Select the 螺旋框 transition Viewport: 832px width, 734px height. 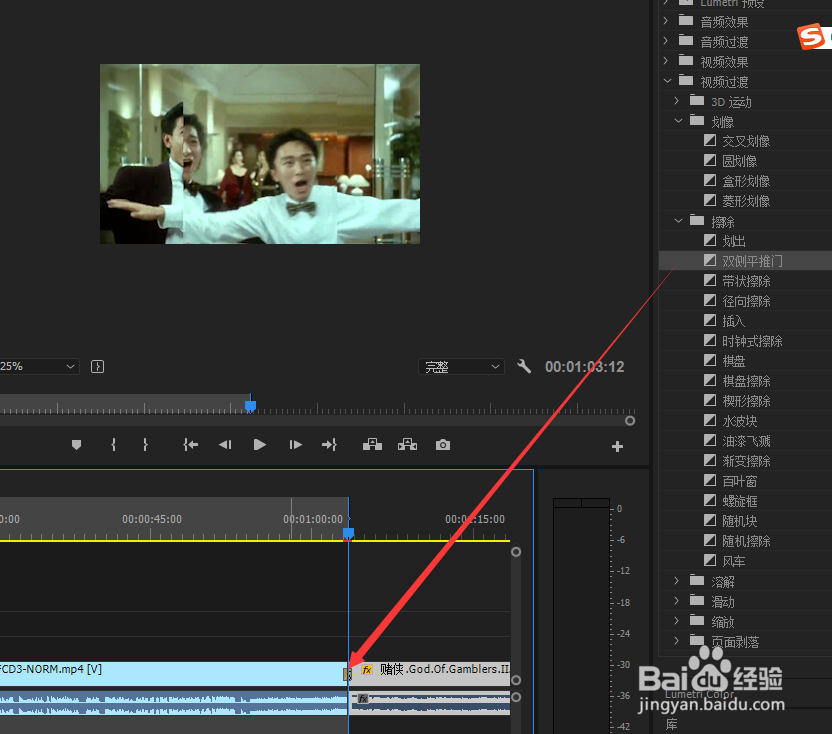pyautogui.click(x=739, y=500)
